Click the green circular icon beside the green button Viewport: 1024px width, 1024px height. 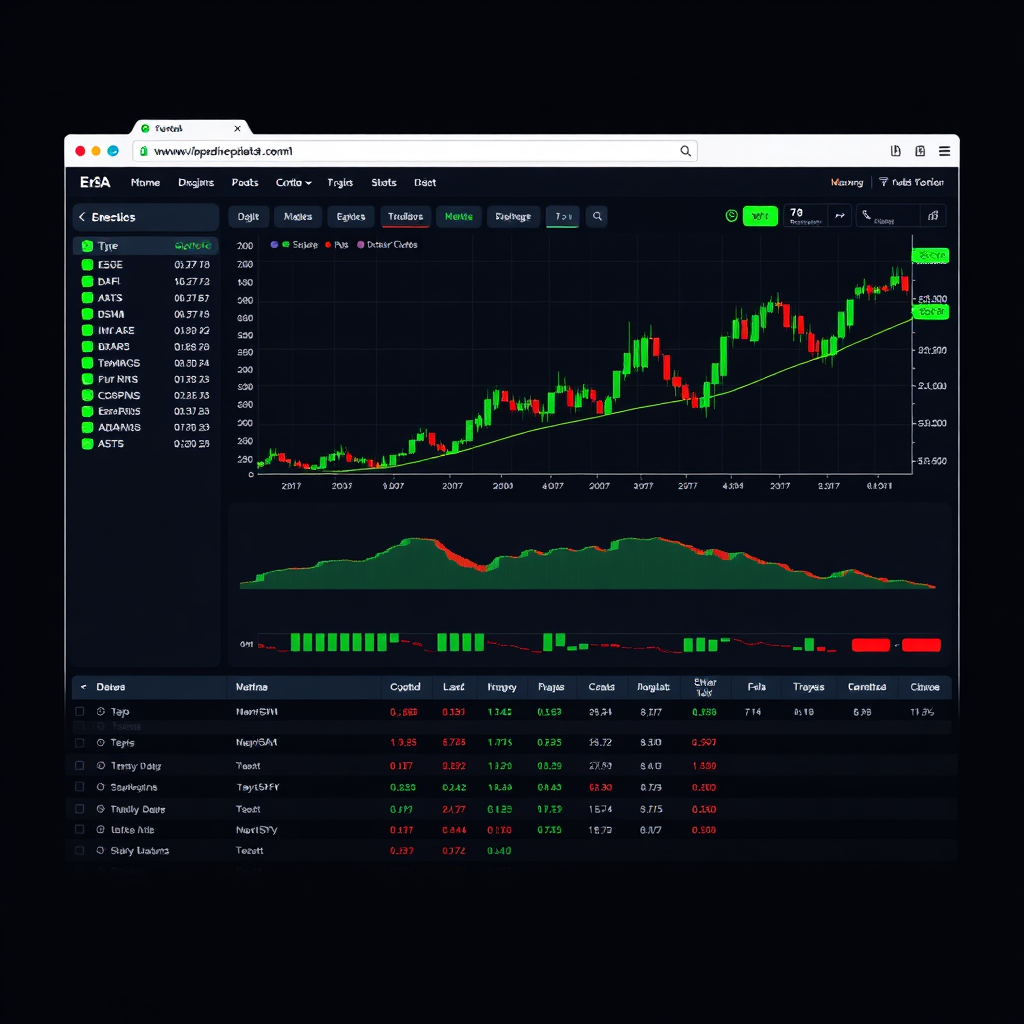(x=731, y=216)
